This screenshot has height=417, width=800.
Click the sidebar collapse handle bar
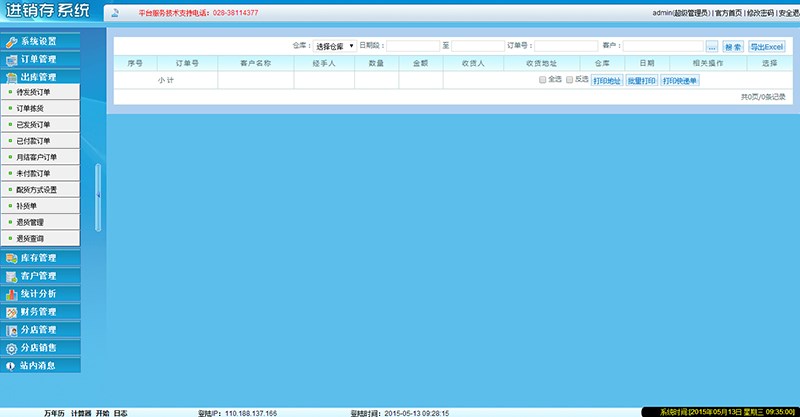pyautogui.click(x=98, y=197)
